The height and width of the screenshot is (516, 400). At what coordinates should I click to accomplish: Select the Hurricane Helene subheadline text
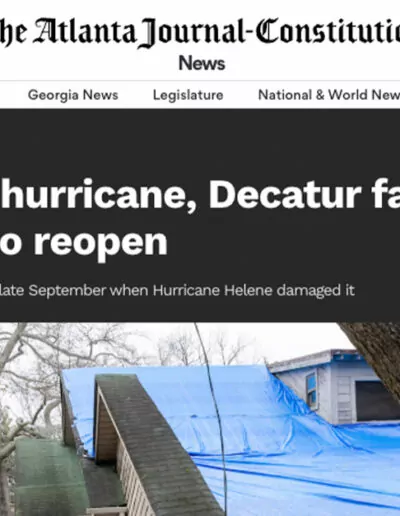click(x=177, y=291)
